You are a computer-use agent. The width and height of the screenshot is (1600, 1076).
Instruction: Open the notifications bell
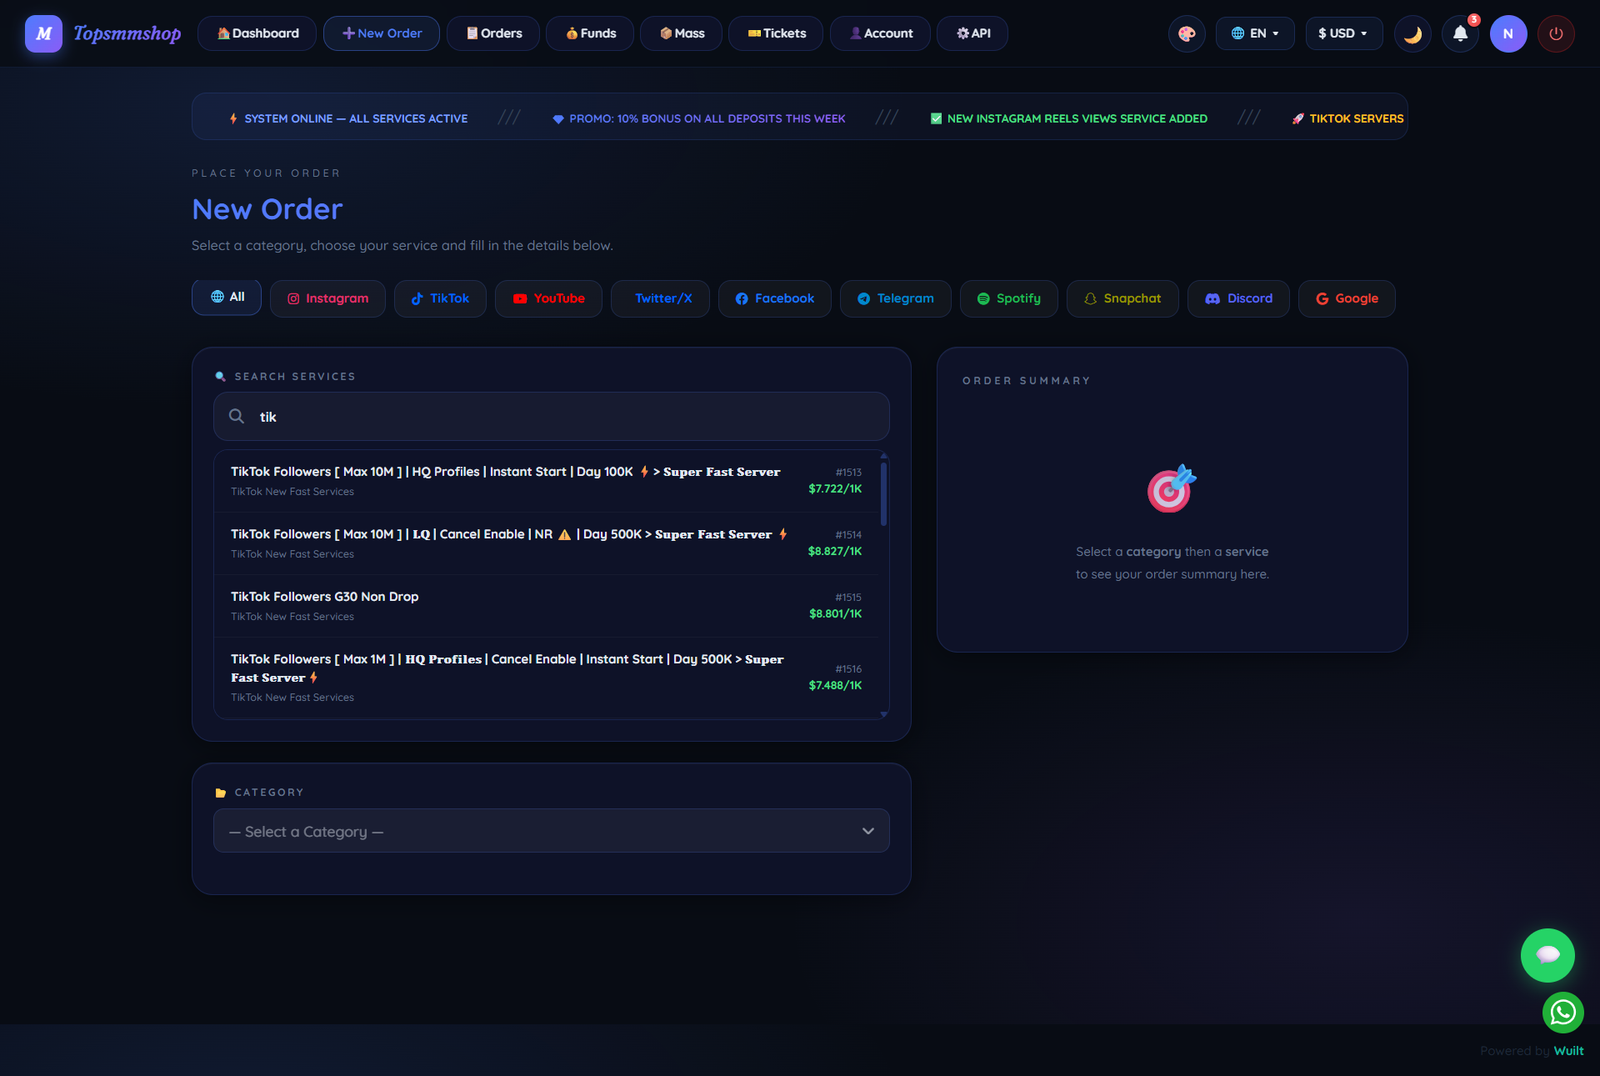(1460, 34)
